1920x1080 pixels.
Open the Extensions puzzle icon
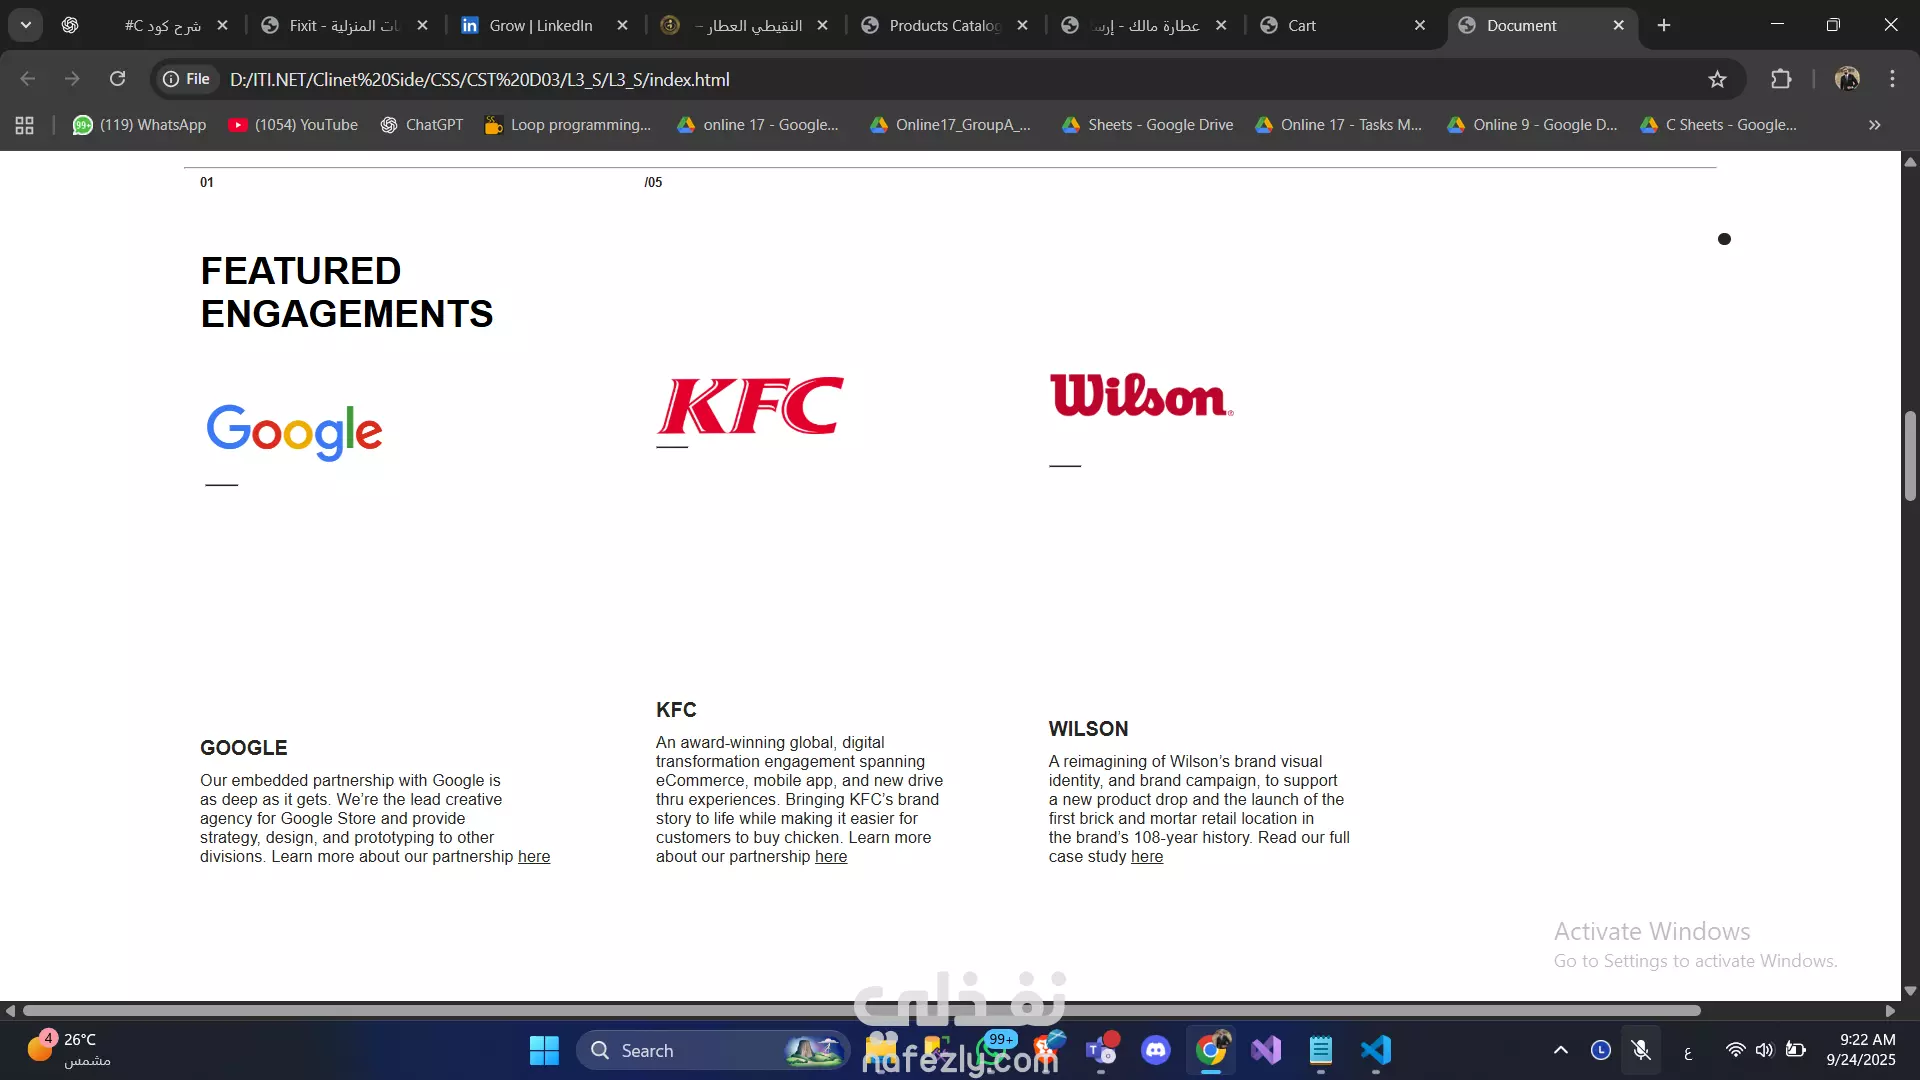[x=1781, y=79]
